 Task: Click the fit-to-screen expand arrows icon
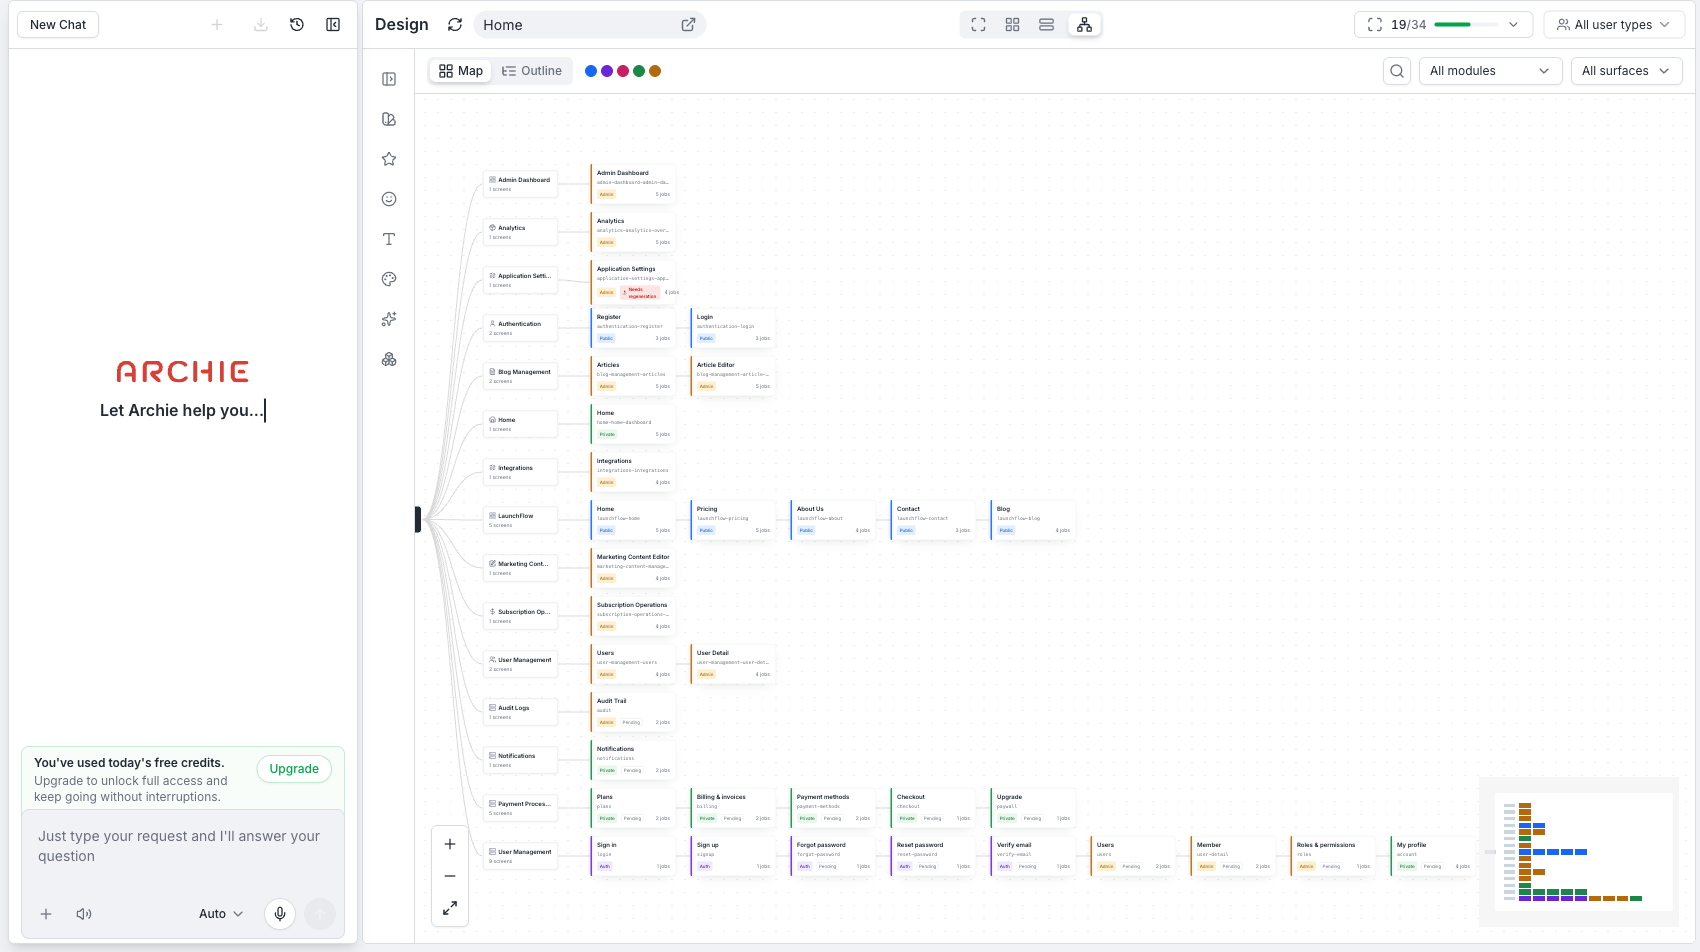[x=450, y=908]
